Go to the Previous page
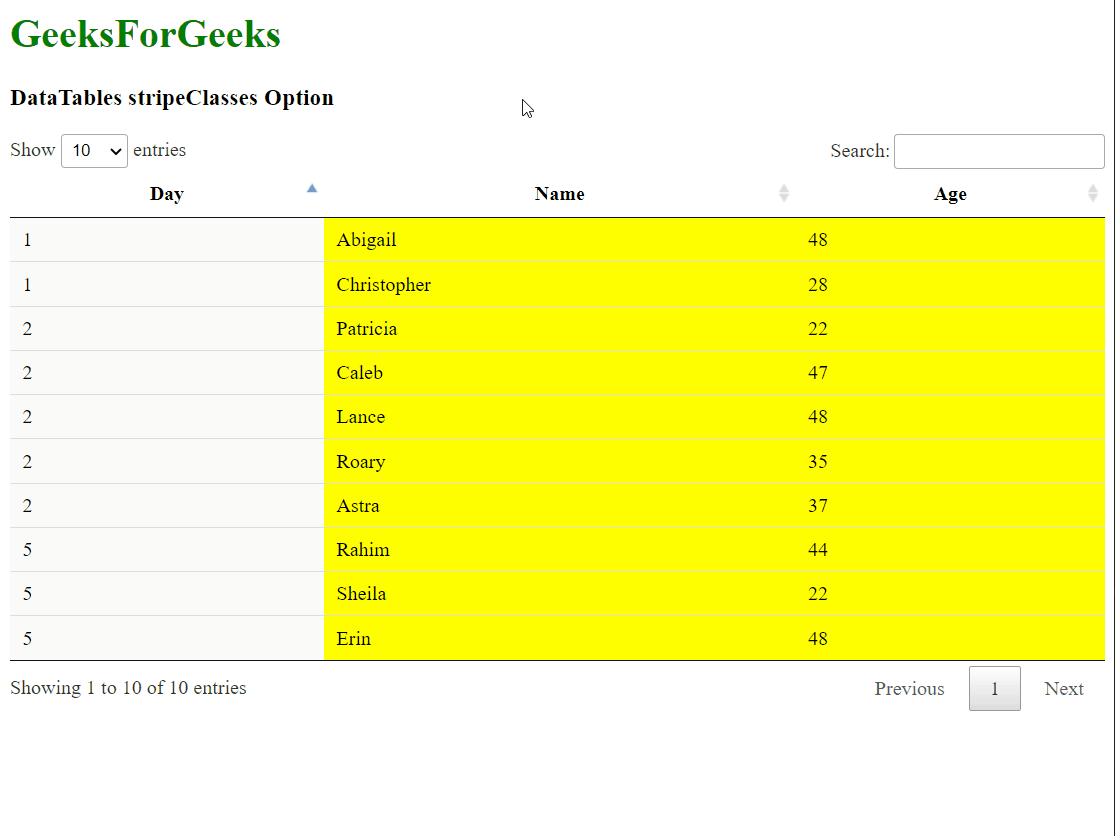The image size is (1115, 836). (909, 689)
